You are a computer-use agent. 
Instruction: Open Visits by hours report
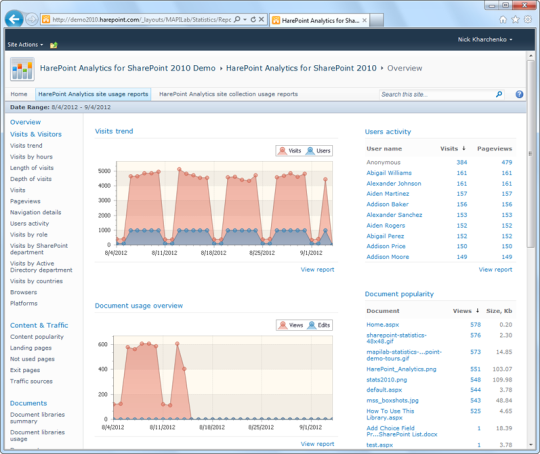tap(31, 157)
